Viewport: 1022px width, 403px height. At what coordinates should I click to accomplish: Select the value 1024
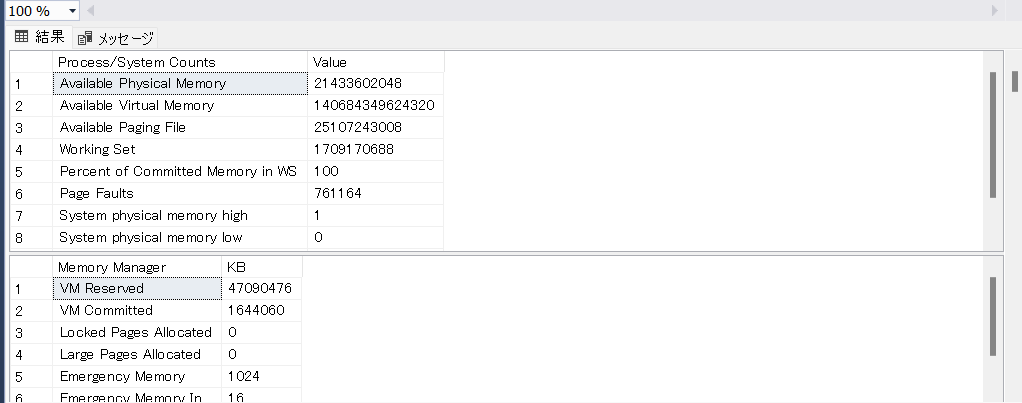click(x=262, y=377)
